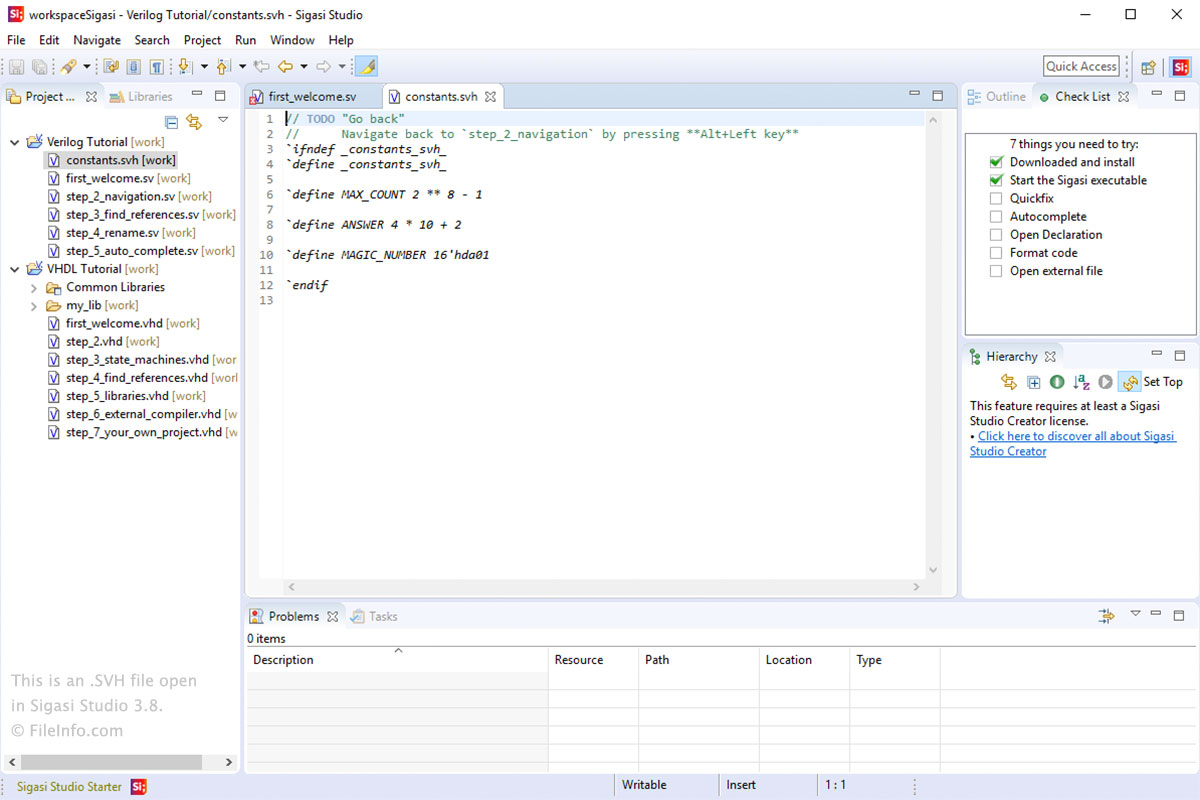
Task: Minimize the editor area pane
Action: point(914,94)
